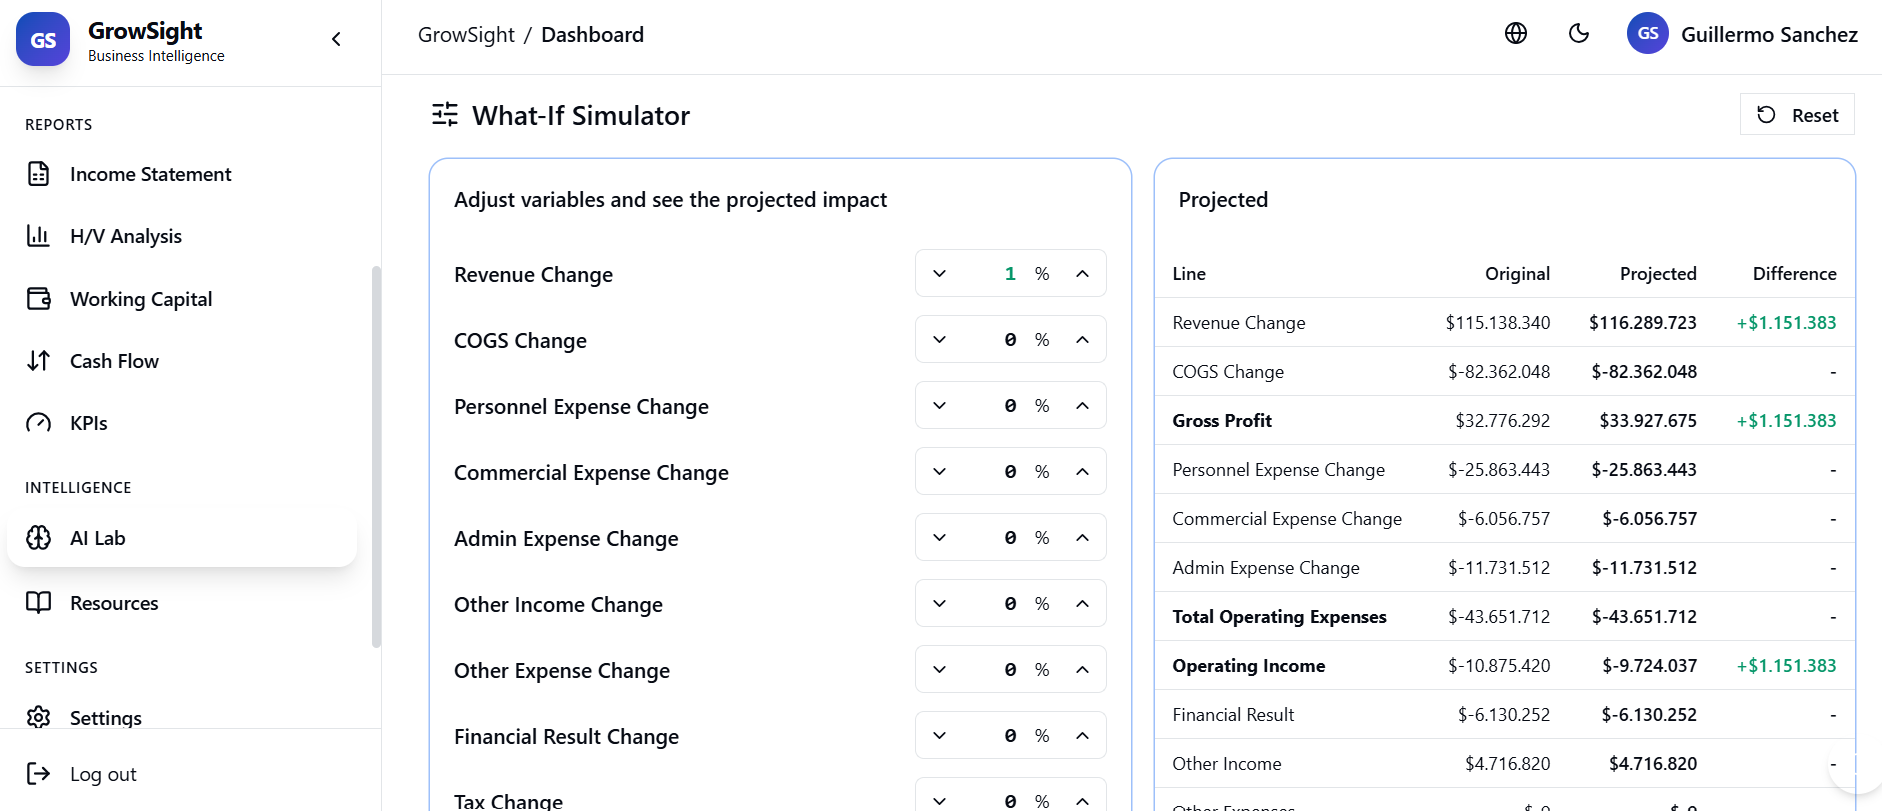1882x811 pixels.
Task: Reset the What-If Simulator
Action: click(1797, 115)
